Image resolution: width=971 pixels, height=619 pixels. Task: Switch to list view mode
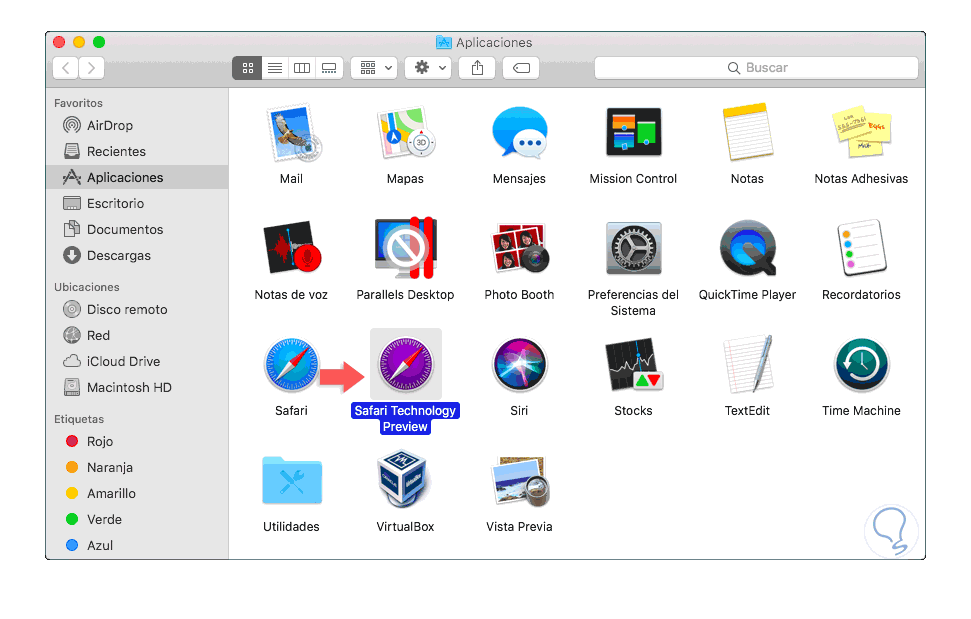click(275, 68)
